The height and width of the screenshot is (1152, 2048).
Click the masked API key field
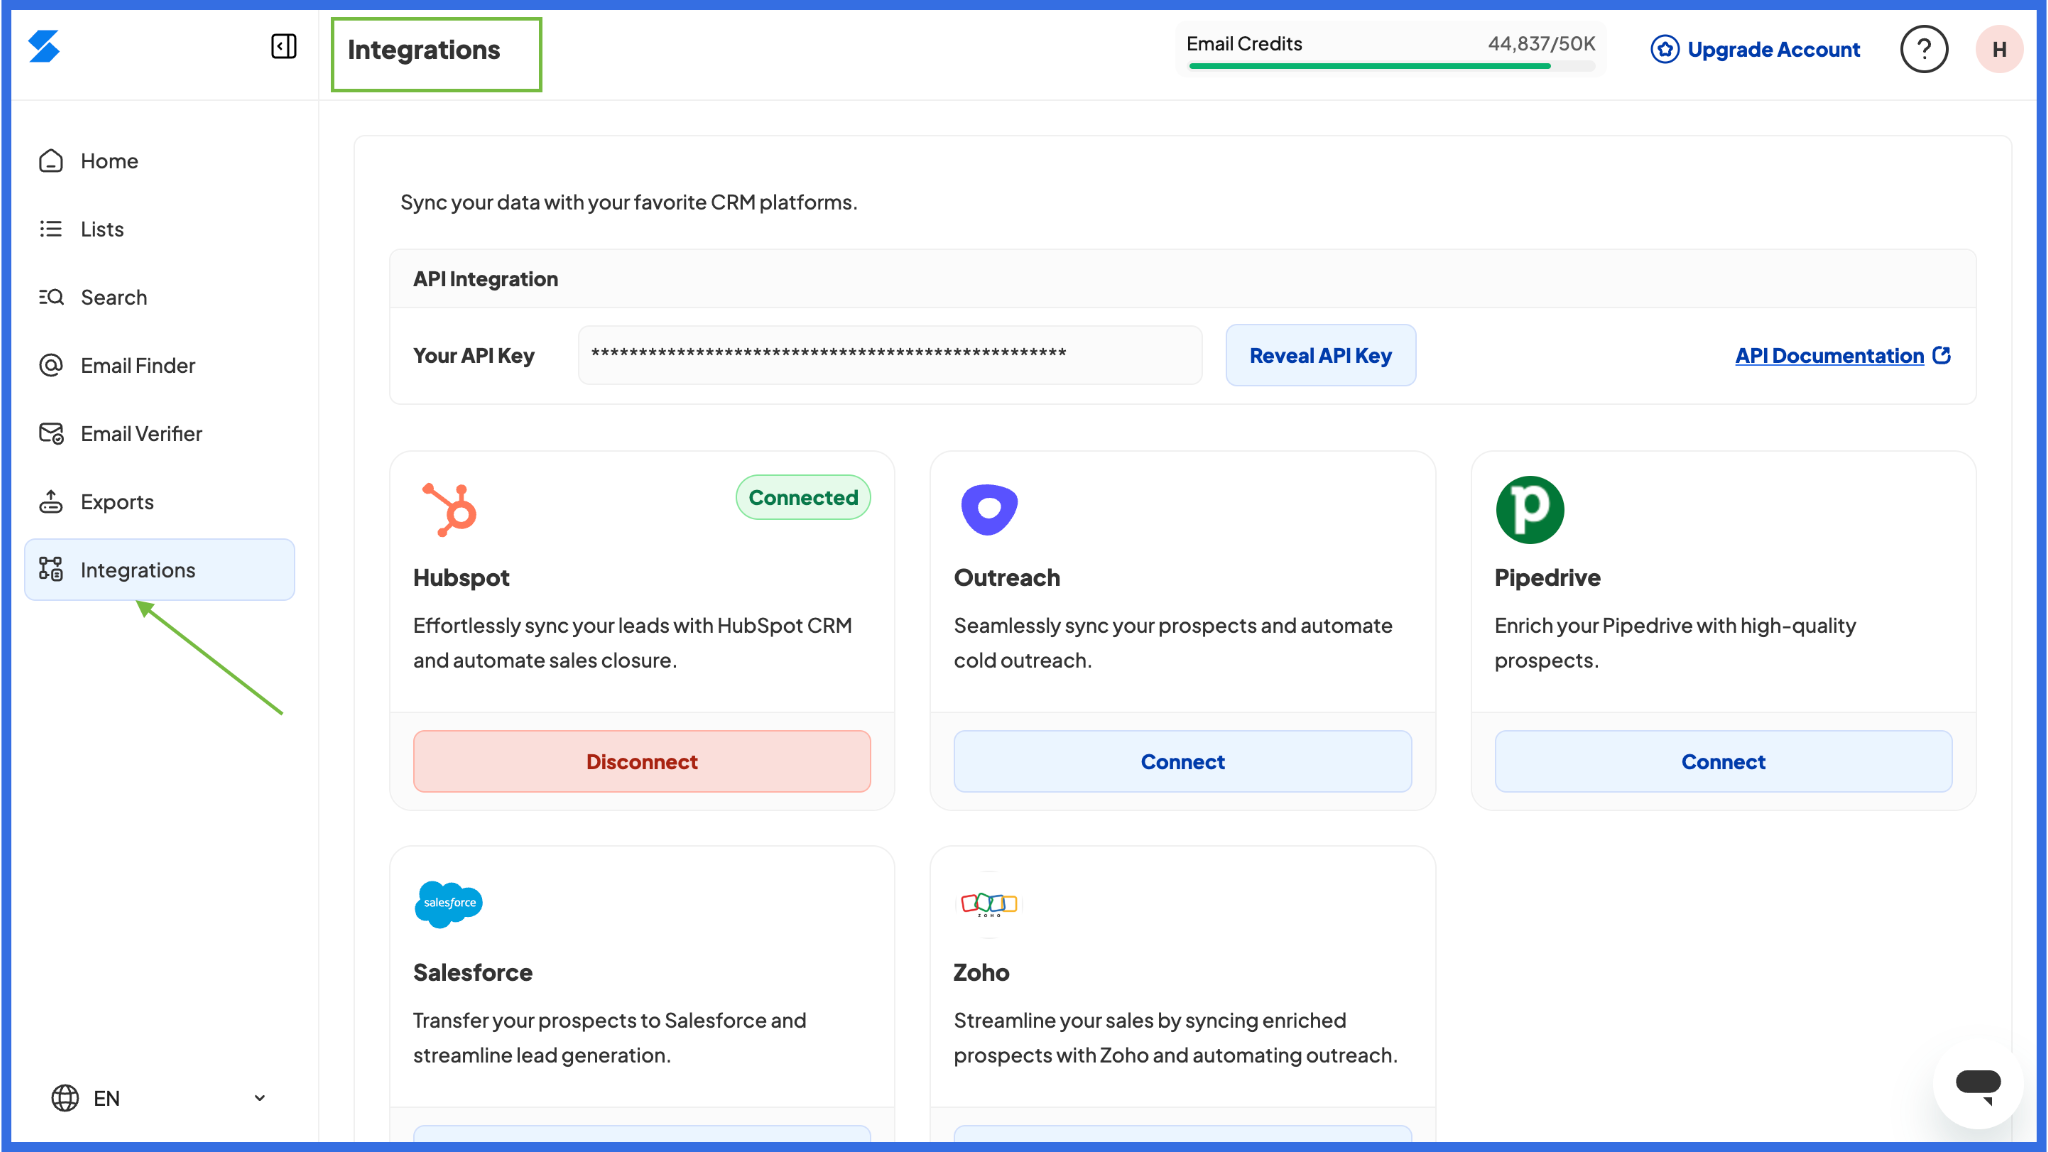point(890,355)
